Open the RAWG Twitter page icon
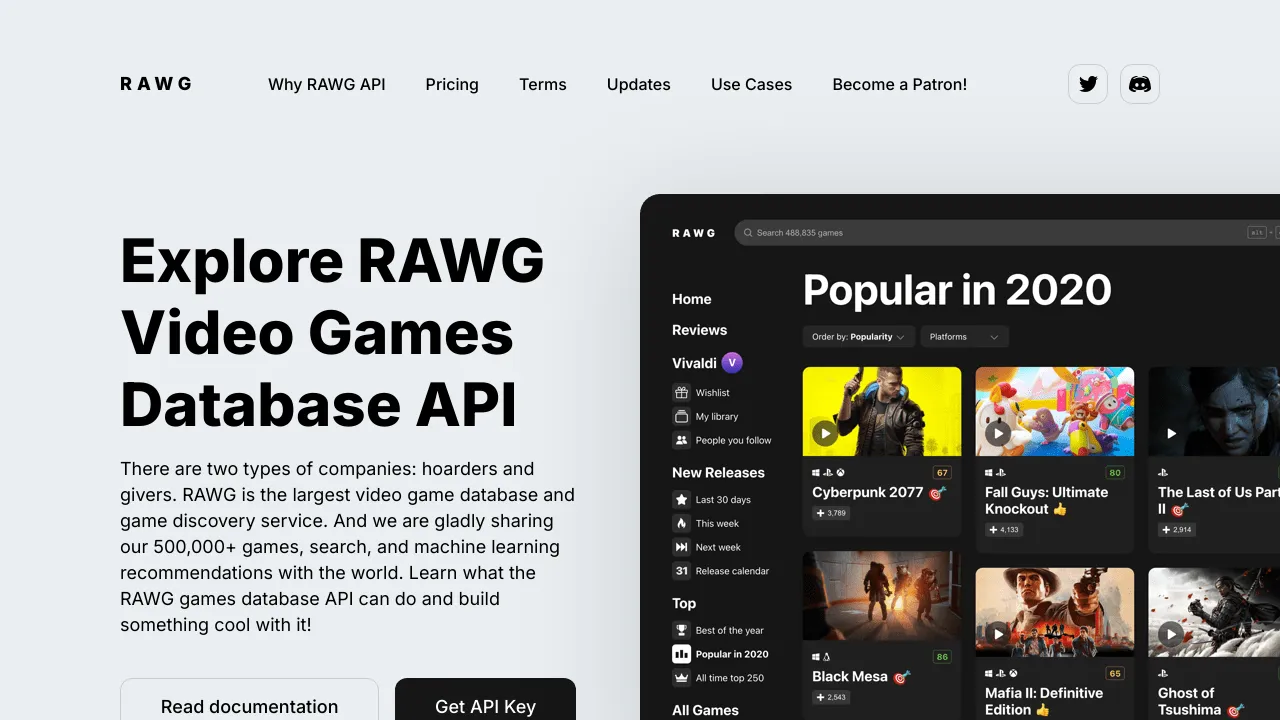 coord(1088,84)
